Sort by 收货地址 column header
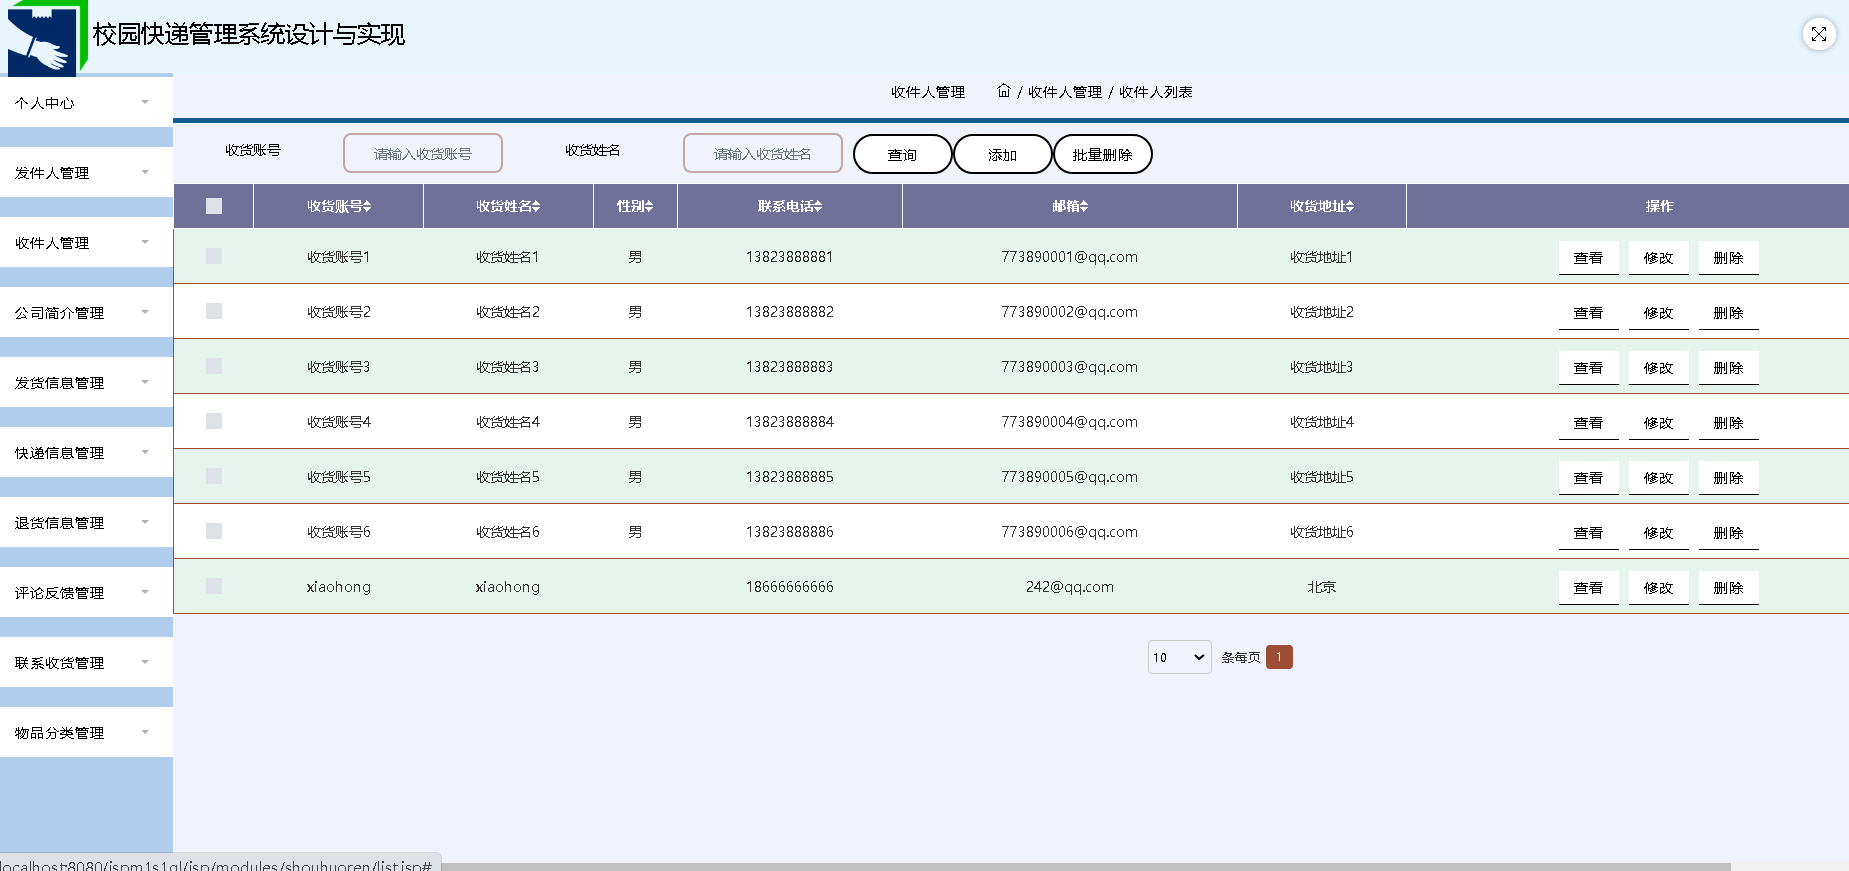 1322,206
